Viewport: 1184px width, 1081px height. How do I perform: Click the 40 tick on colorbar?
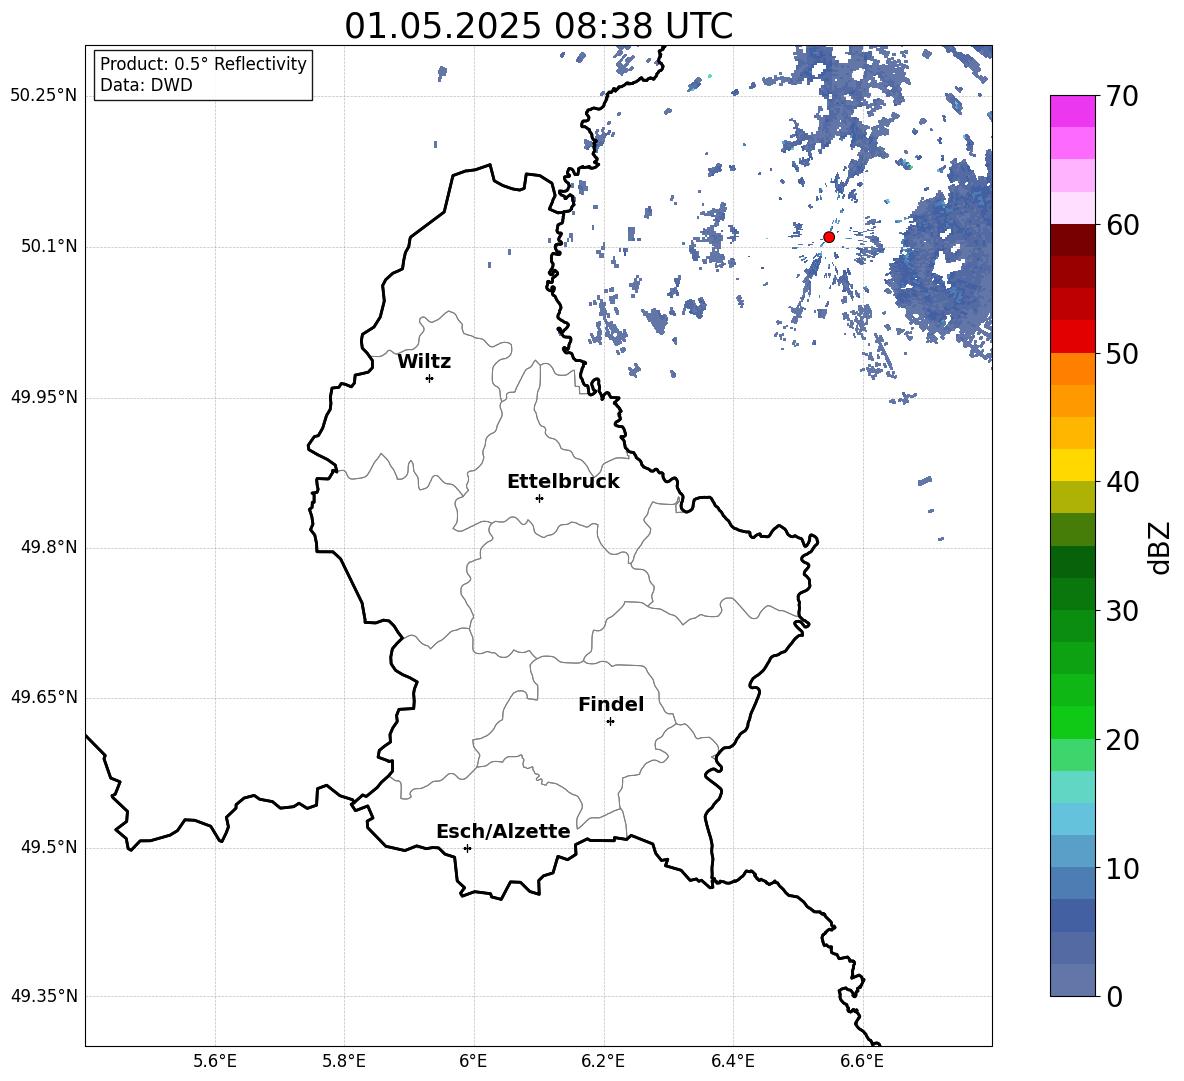(x=1122, y=482)
